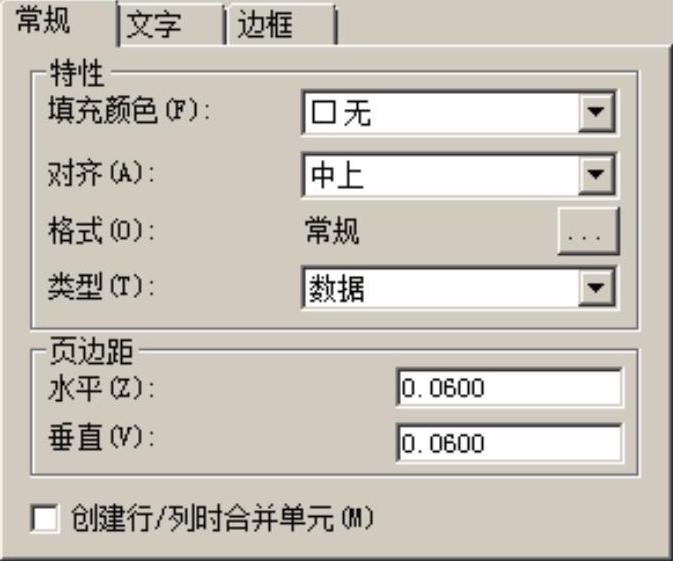This screenshot has width=673, height=561.
Task: Expand the 填充颜色 dropdown arrow
Action: (x=597, y=113)
